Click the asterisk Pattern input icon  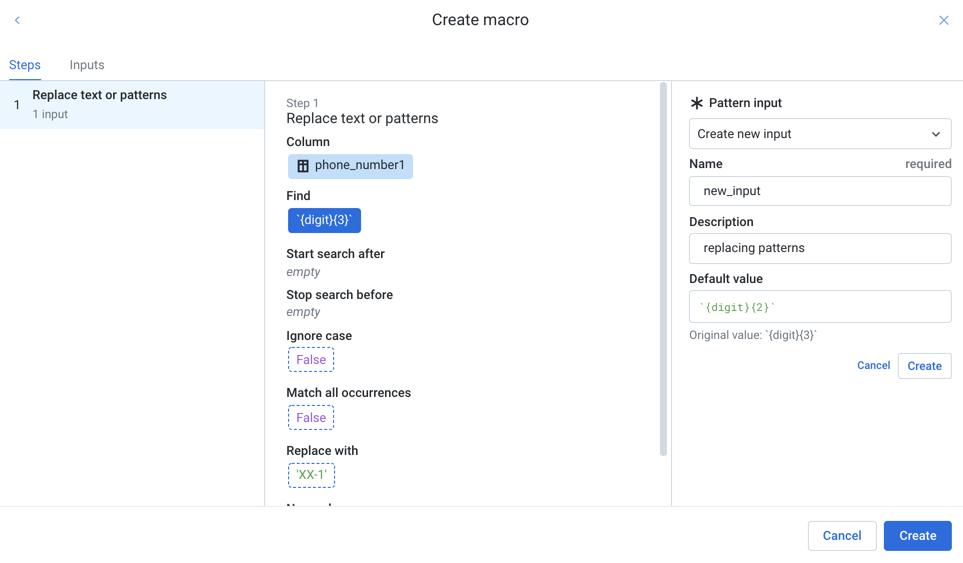tap(697, 103)
